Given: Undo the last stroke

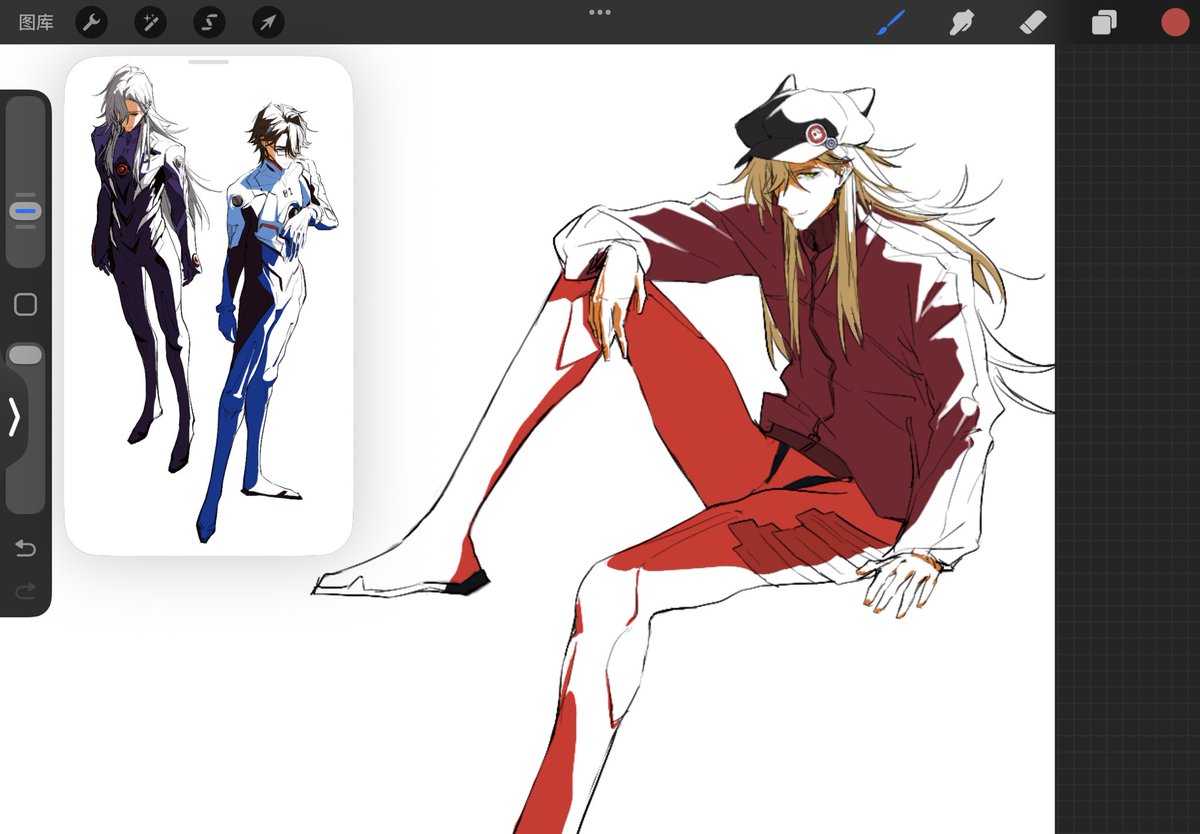Looking at the screenshot, I should pos(26,548).
